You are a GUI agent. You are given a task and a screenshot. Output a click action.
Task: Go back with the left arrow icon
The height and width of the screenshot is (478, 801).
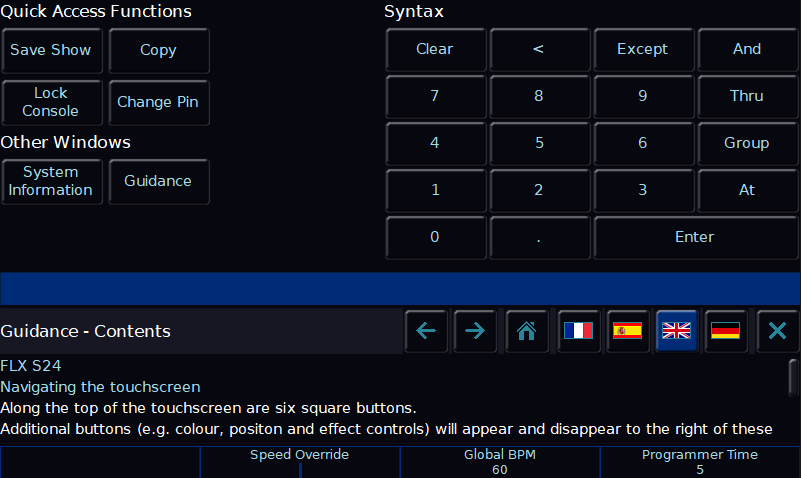tap(426, 331)
